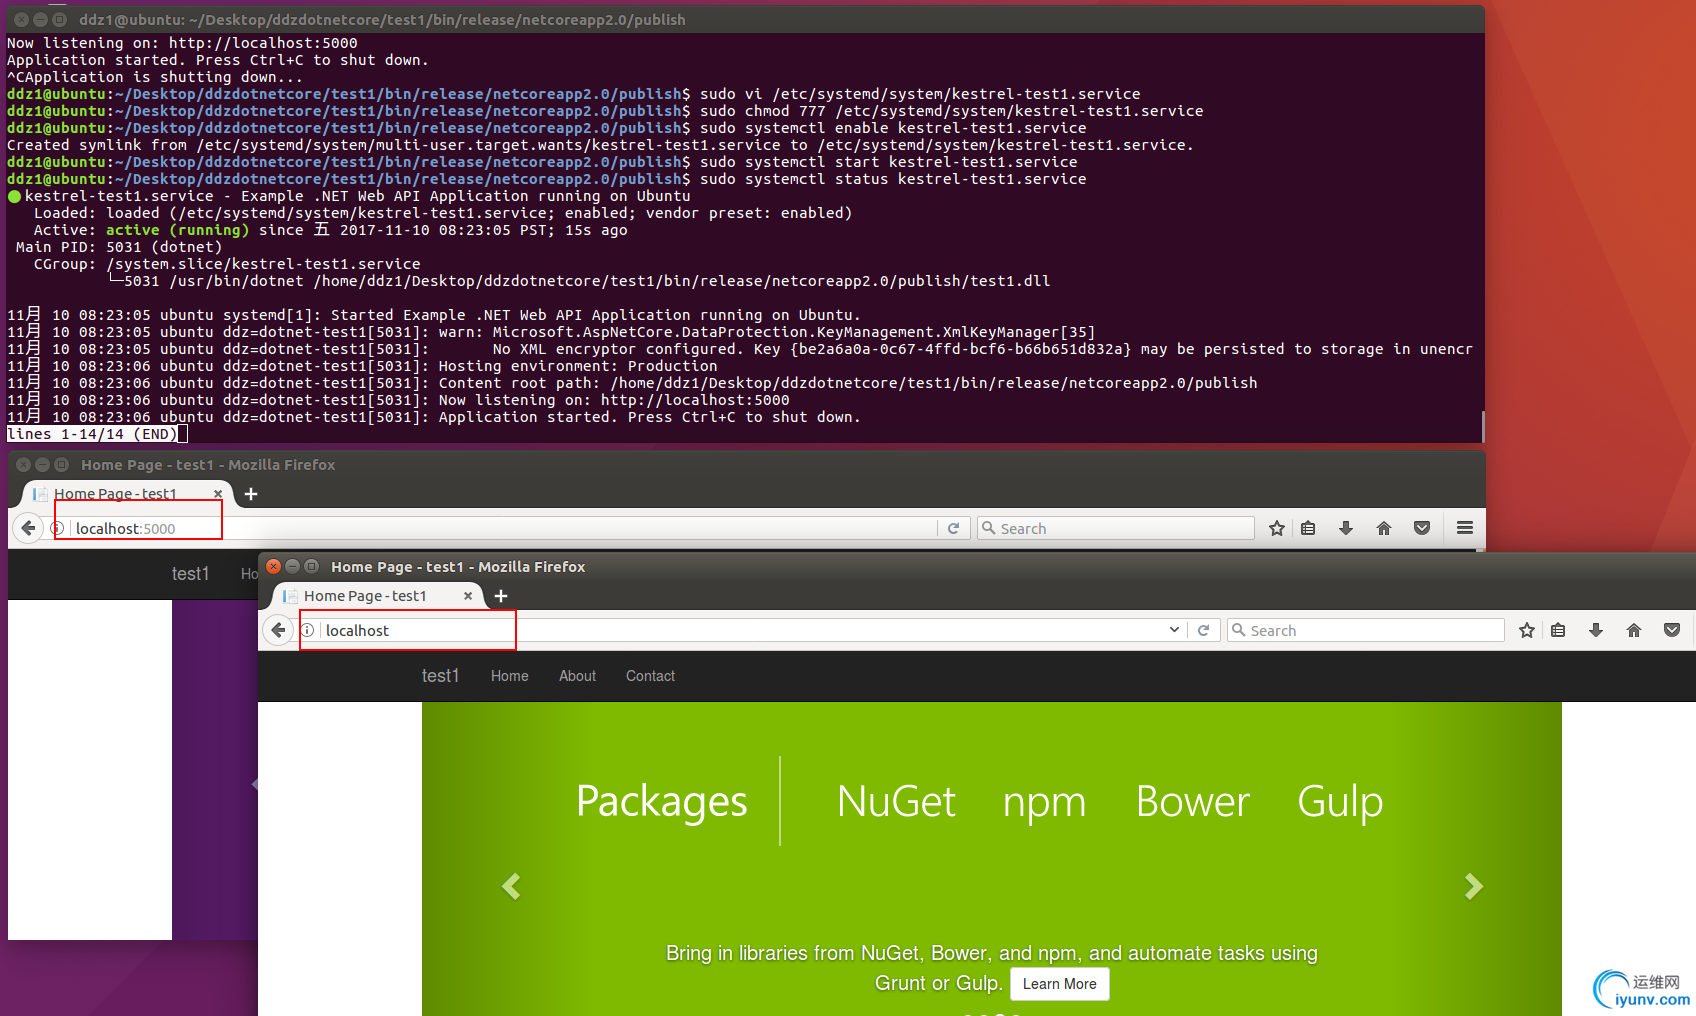This screenshot has height=1016, width=1696.
Task: Click the test1 brand link in the localhost:5000 window
Action: 190,574
